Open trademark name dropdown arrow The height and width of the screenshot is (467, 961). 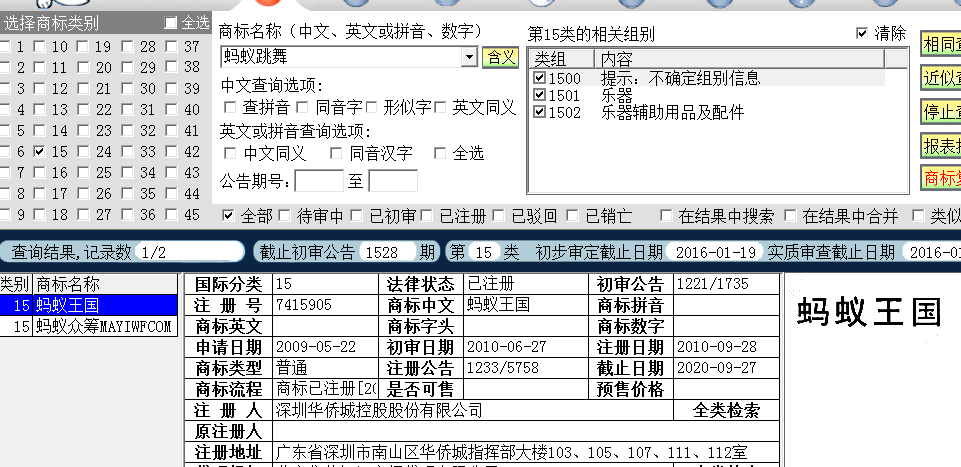(469, 58)
